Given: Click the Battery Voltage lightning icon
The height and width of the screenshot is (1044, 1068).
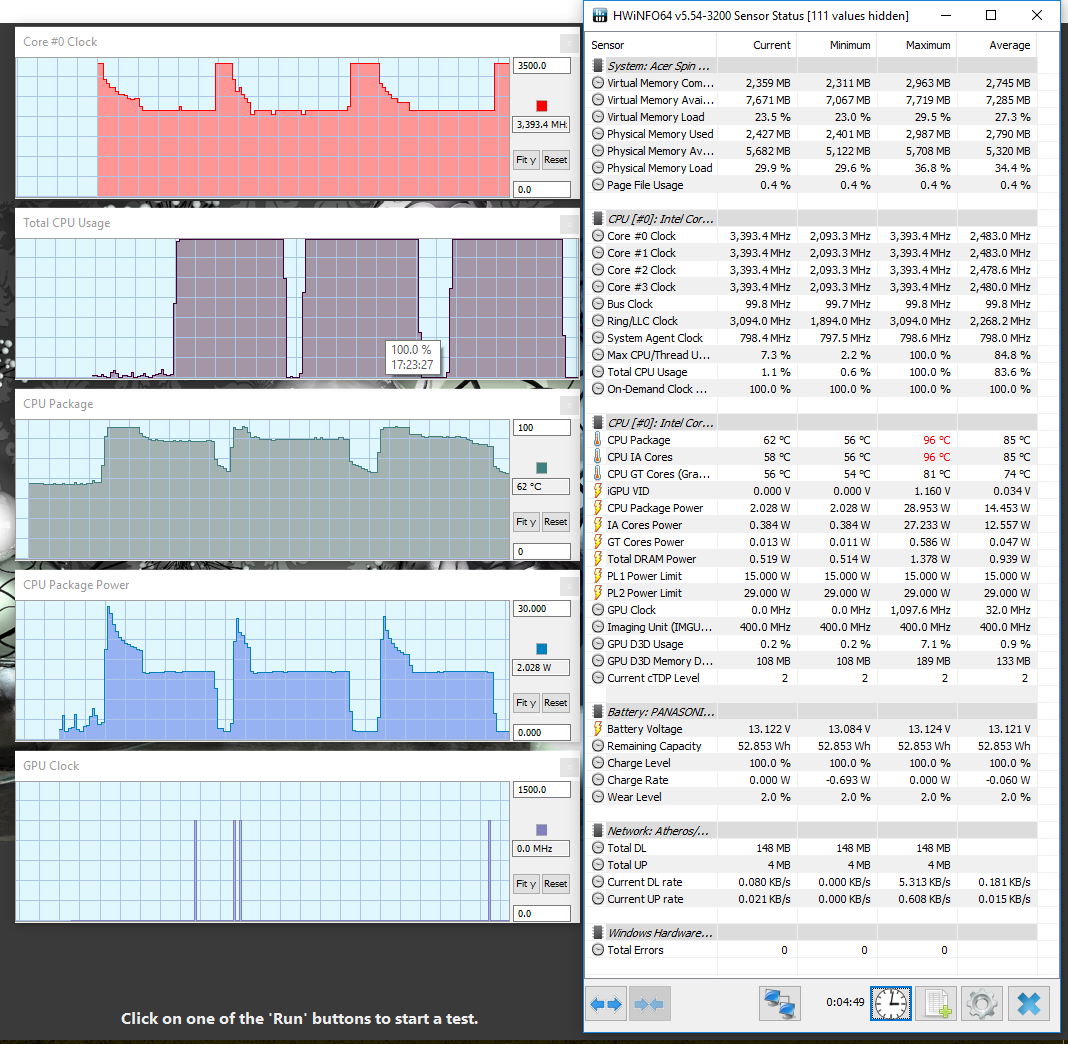Looking at the screenshot, I should point(598,729).
